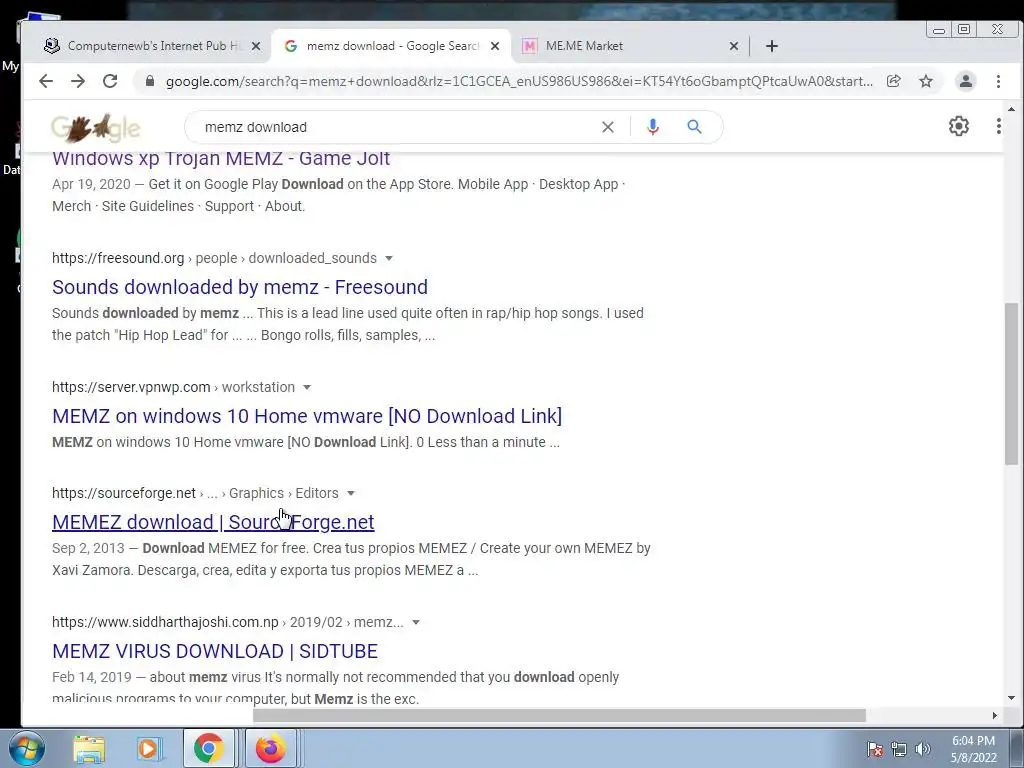Clear the search box with X
Image resolution: width=1024 pixels, height=768 pixels.
pyautogui.click(x=607, y=127)
